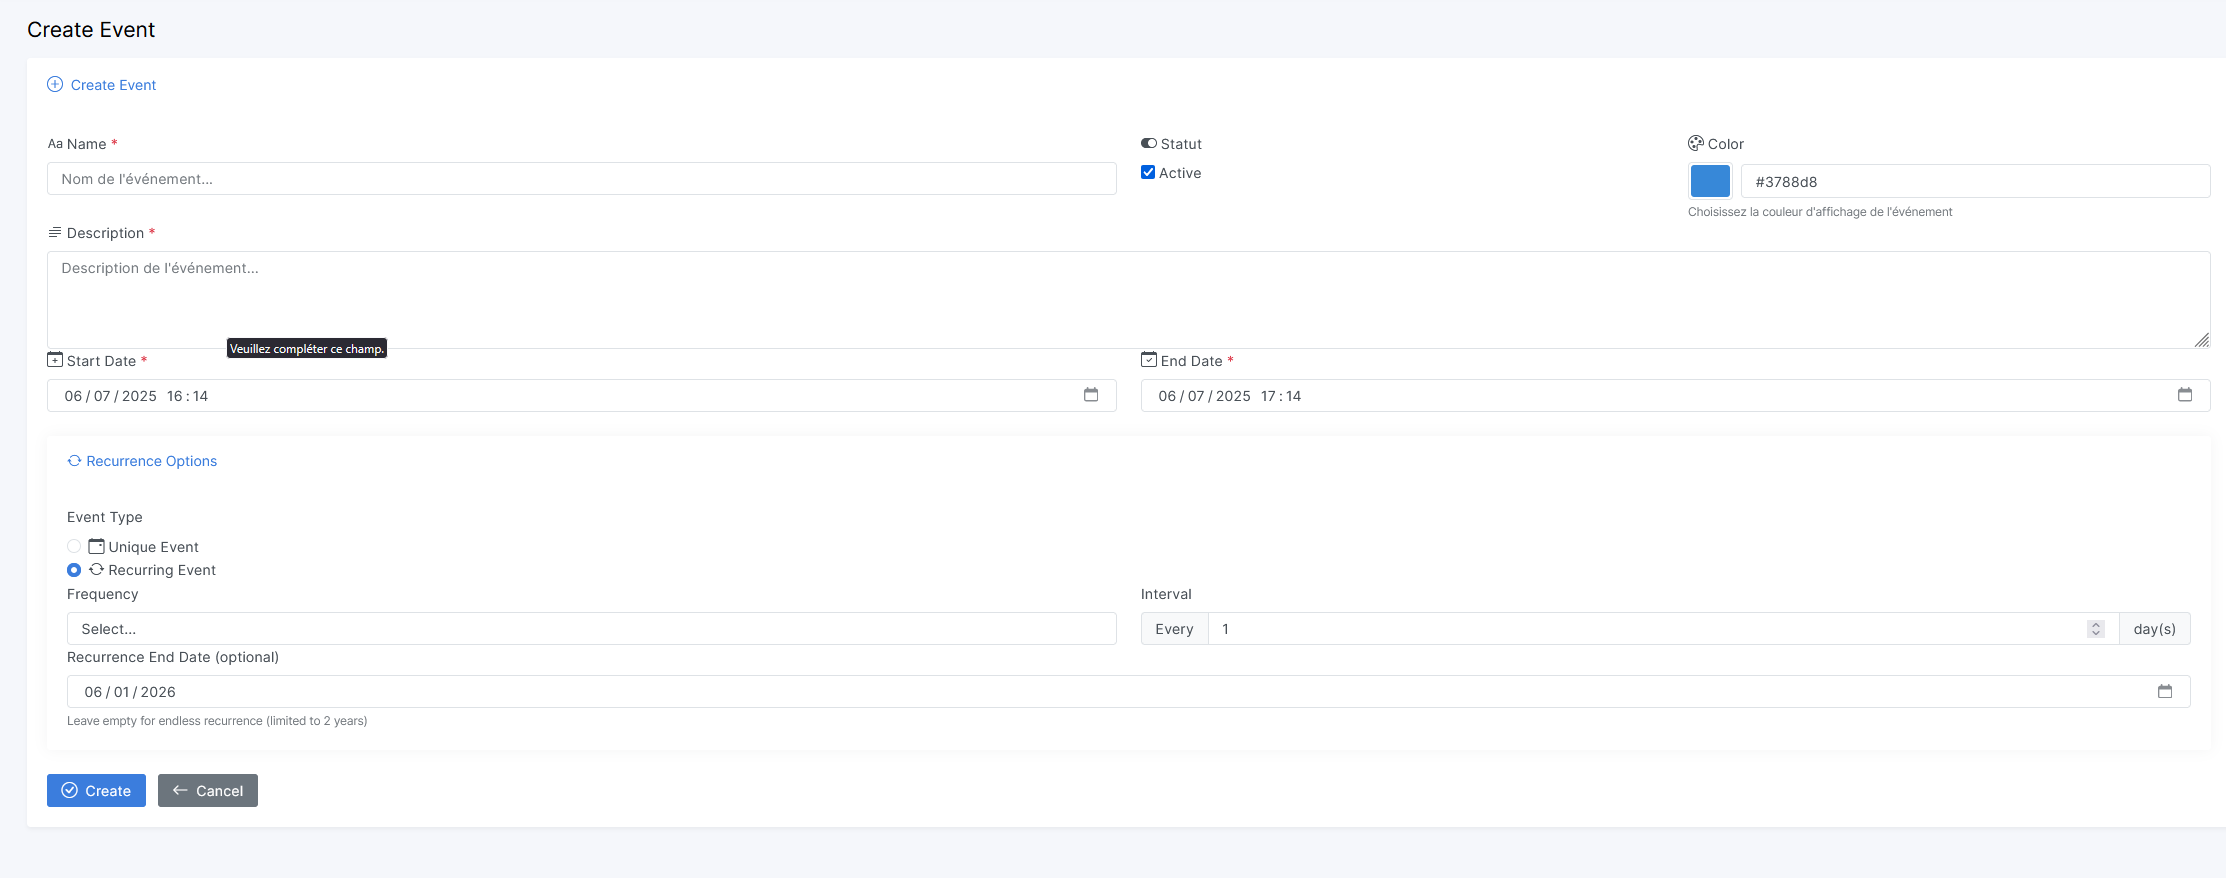Select the Unique Event radio button
The height and width of the screenshot is (878, 2226).
click(74, 546)
